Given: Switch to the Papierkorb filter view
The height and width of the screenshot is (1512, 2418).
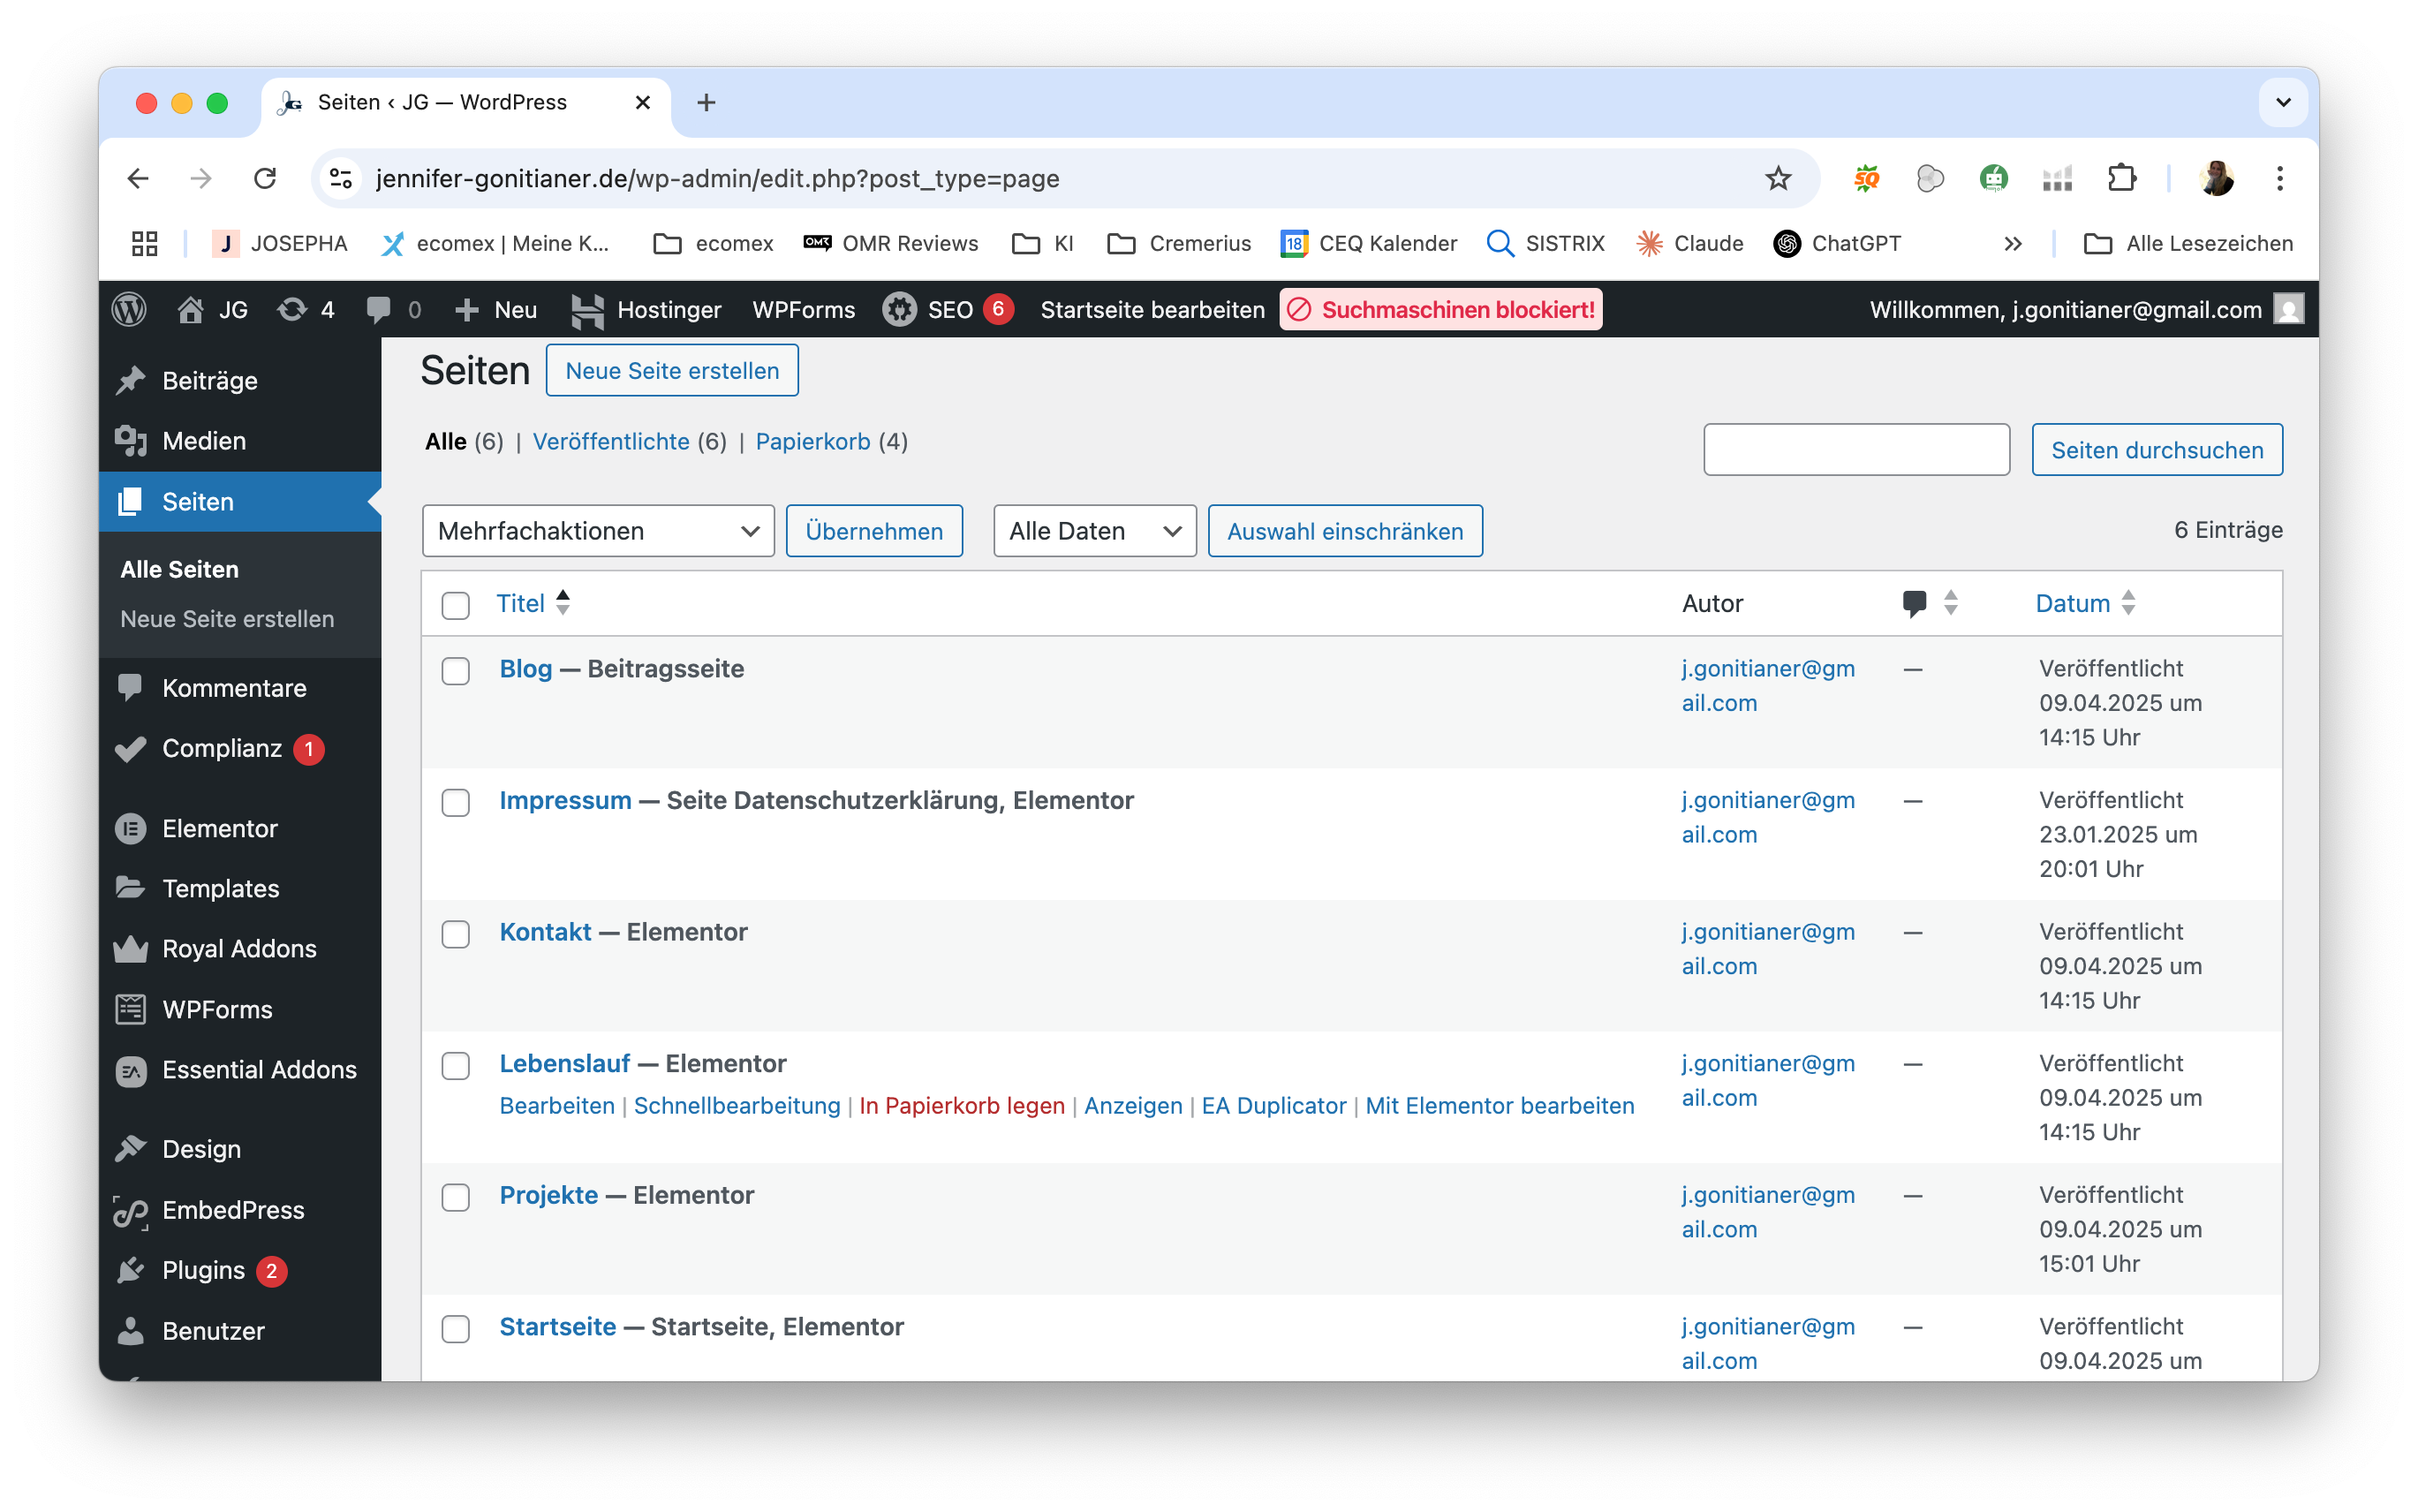Looking at the screenshot, I should pos(811,441).
